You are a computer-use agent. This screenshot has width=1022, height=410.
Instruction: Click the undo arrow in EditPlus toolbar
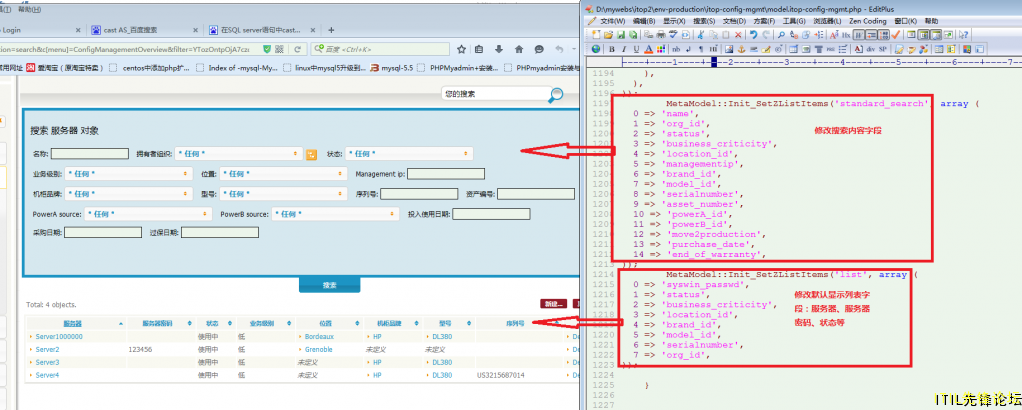point(753,35)
